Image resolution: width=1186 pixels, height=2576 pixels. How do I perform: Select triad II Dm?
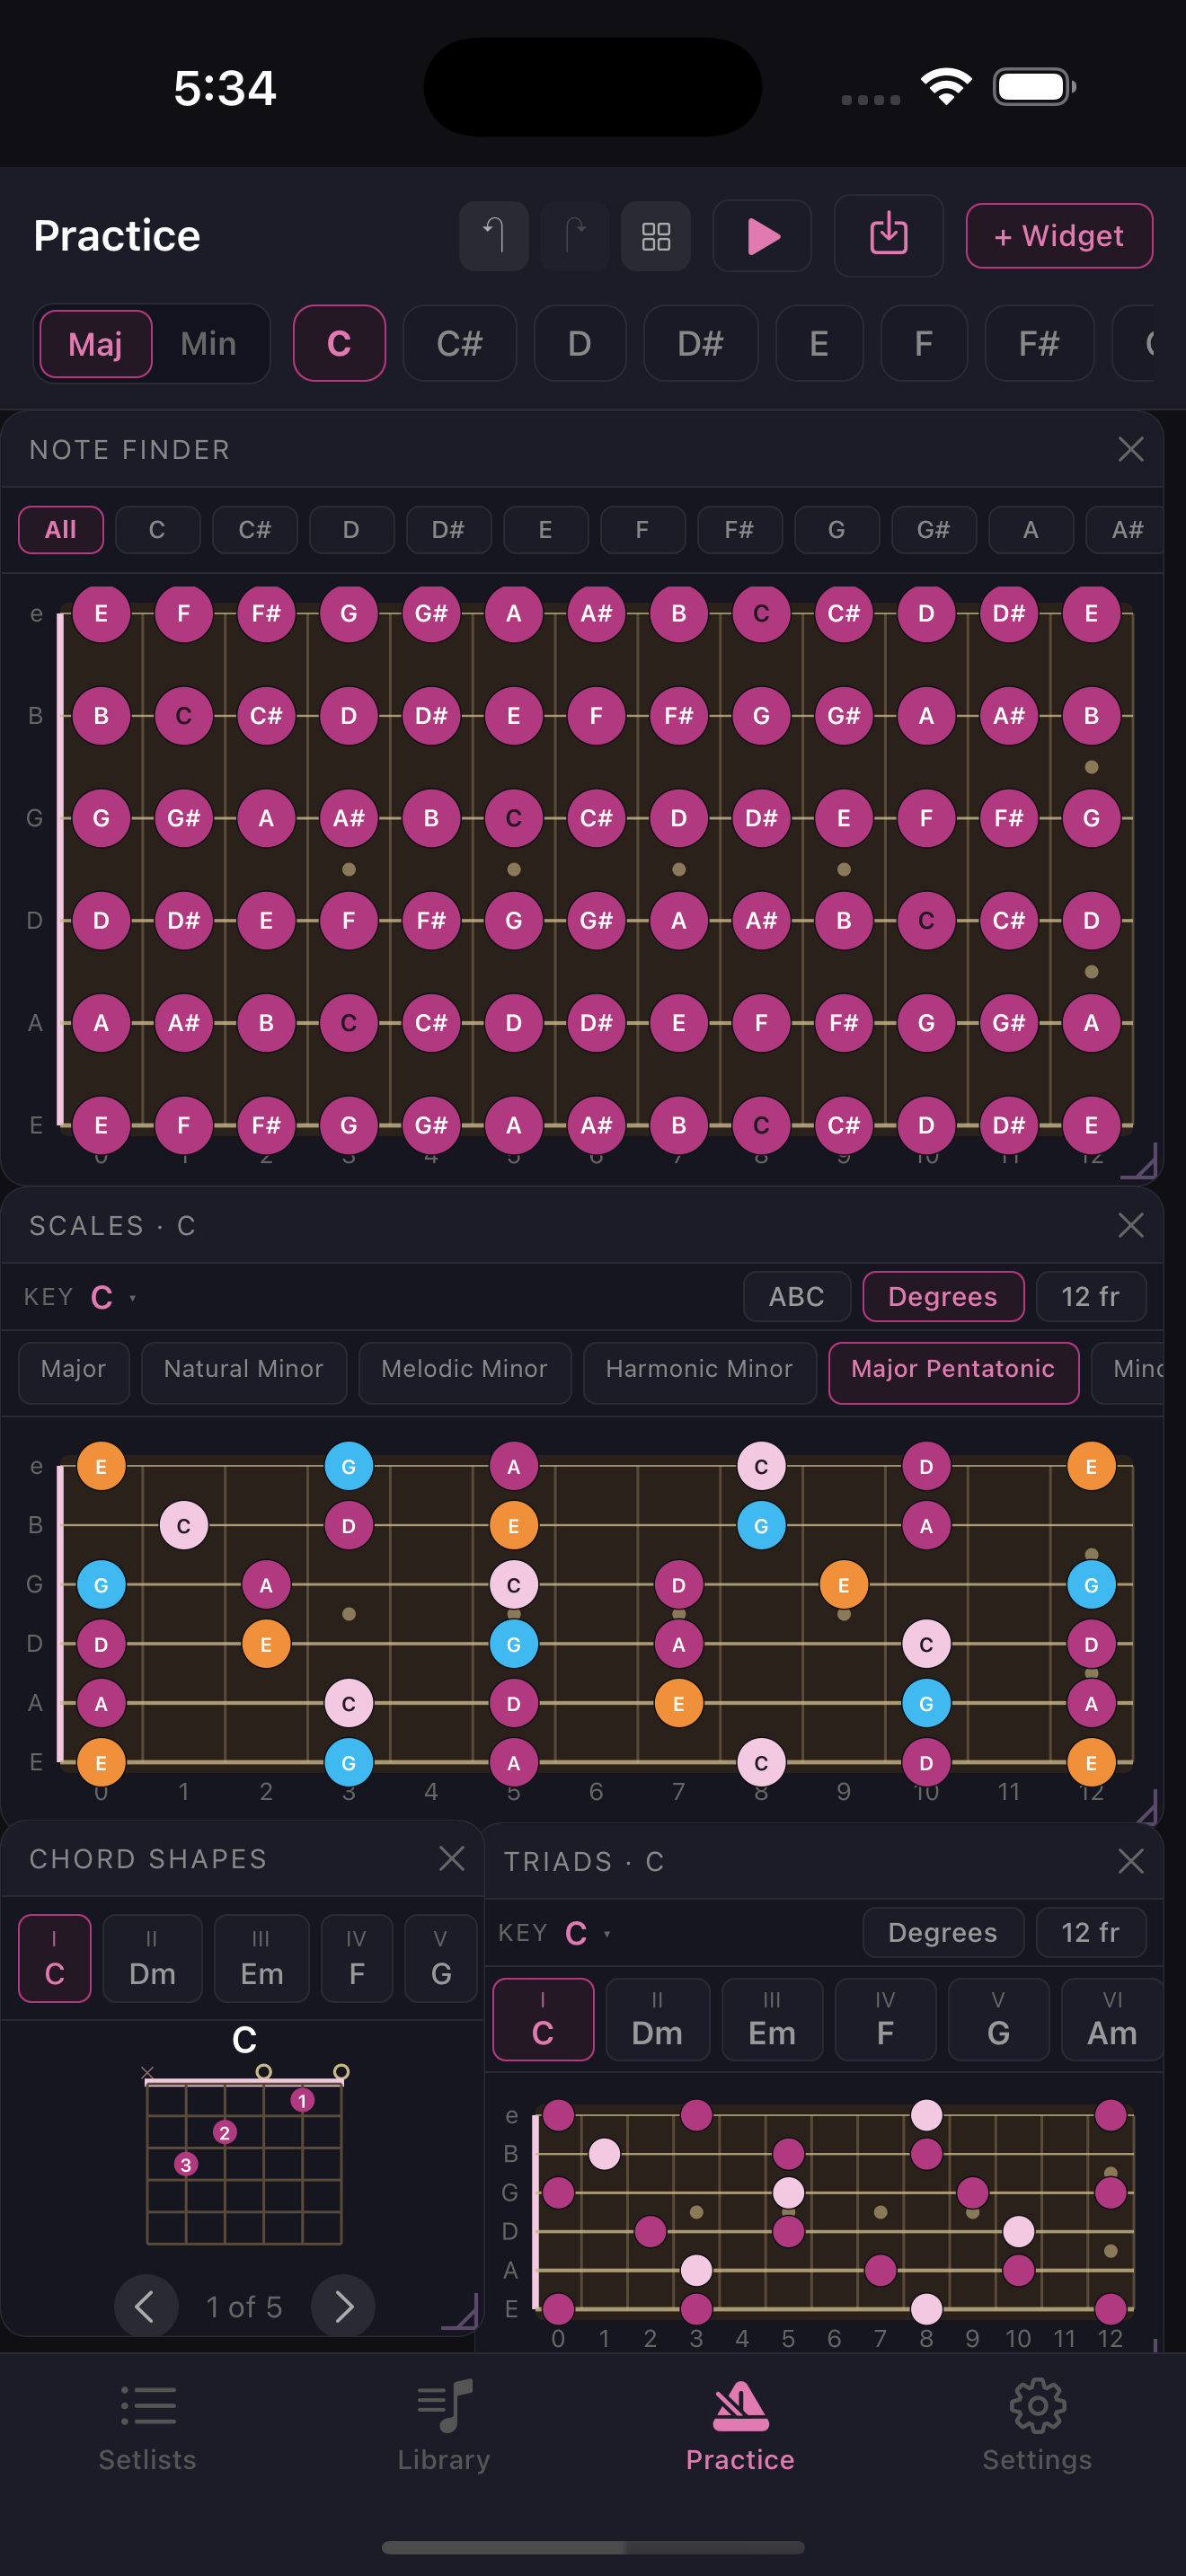(x=658, y=2019)
